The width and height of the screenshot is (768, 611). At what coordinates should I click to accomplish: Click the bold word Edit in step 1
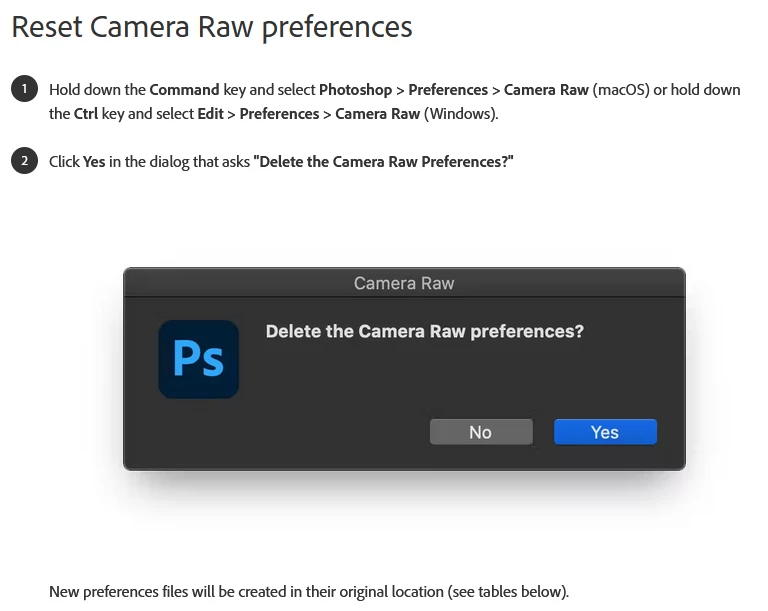211,114
